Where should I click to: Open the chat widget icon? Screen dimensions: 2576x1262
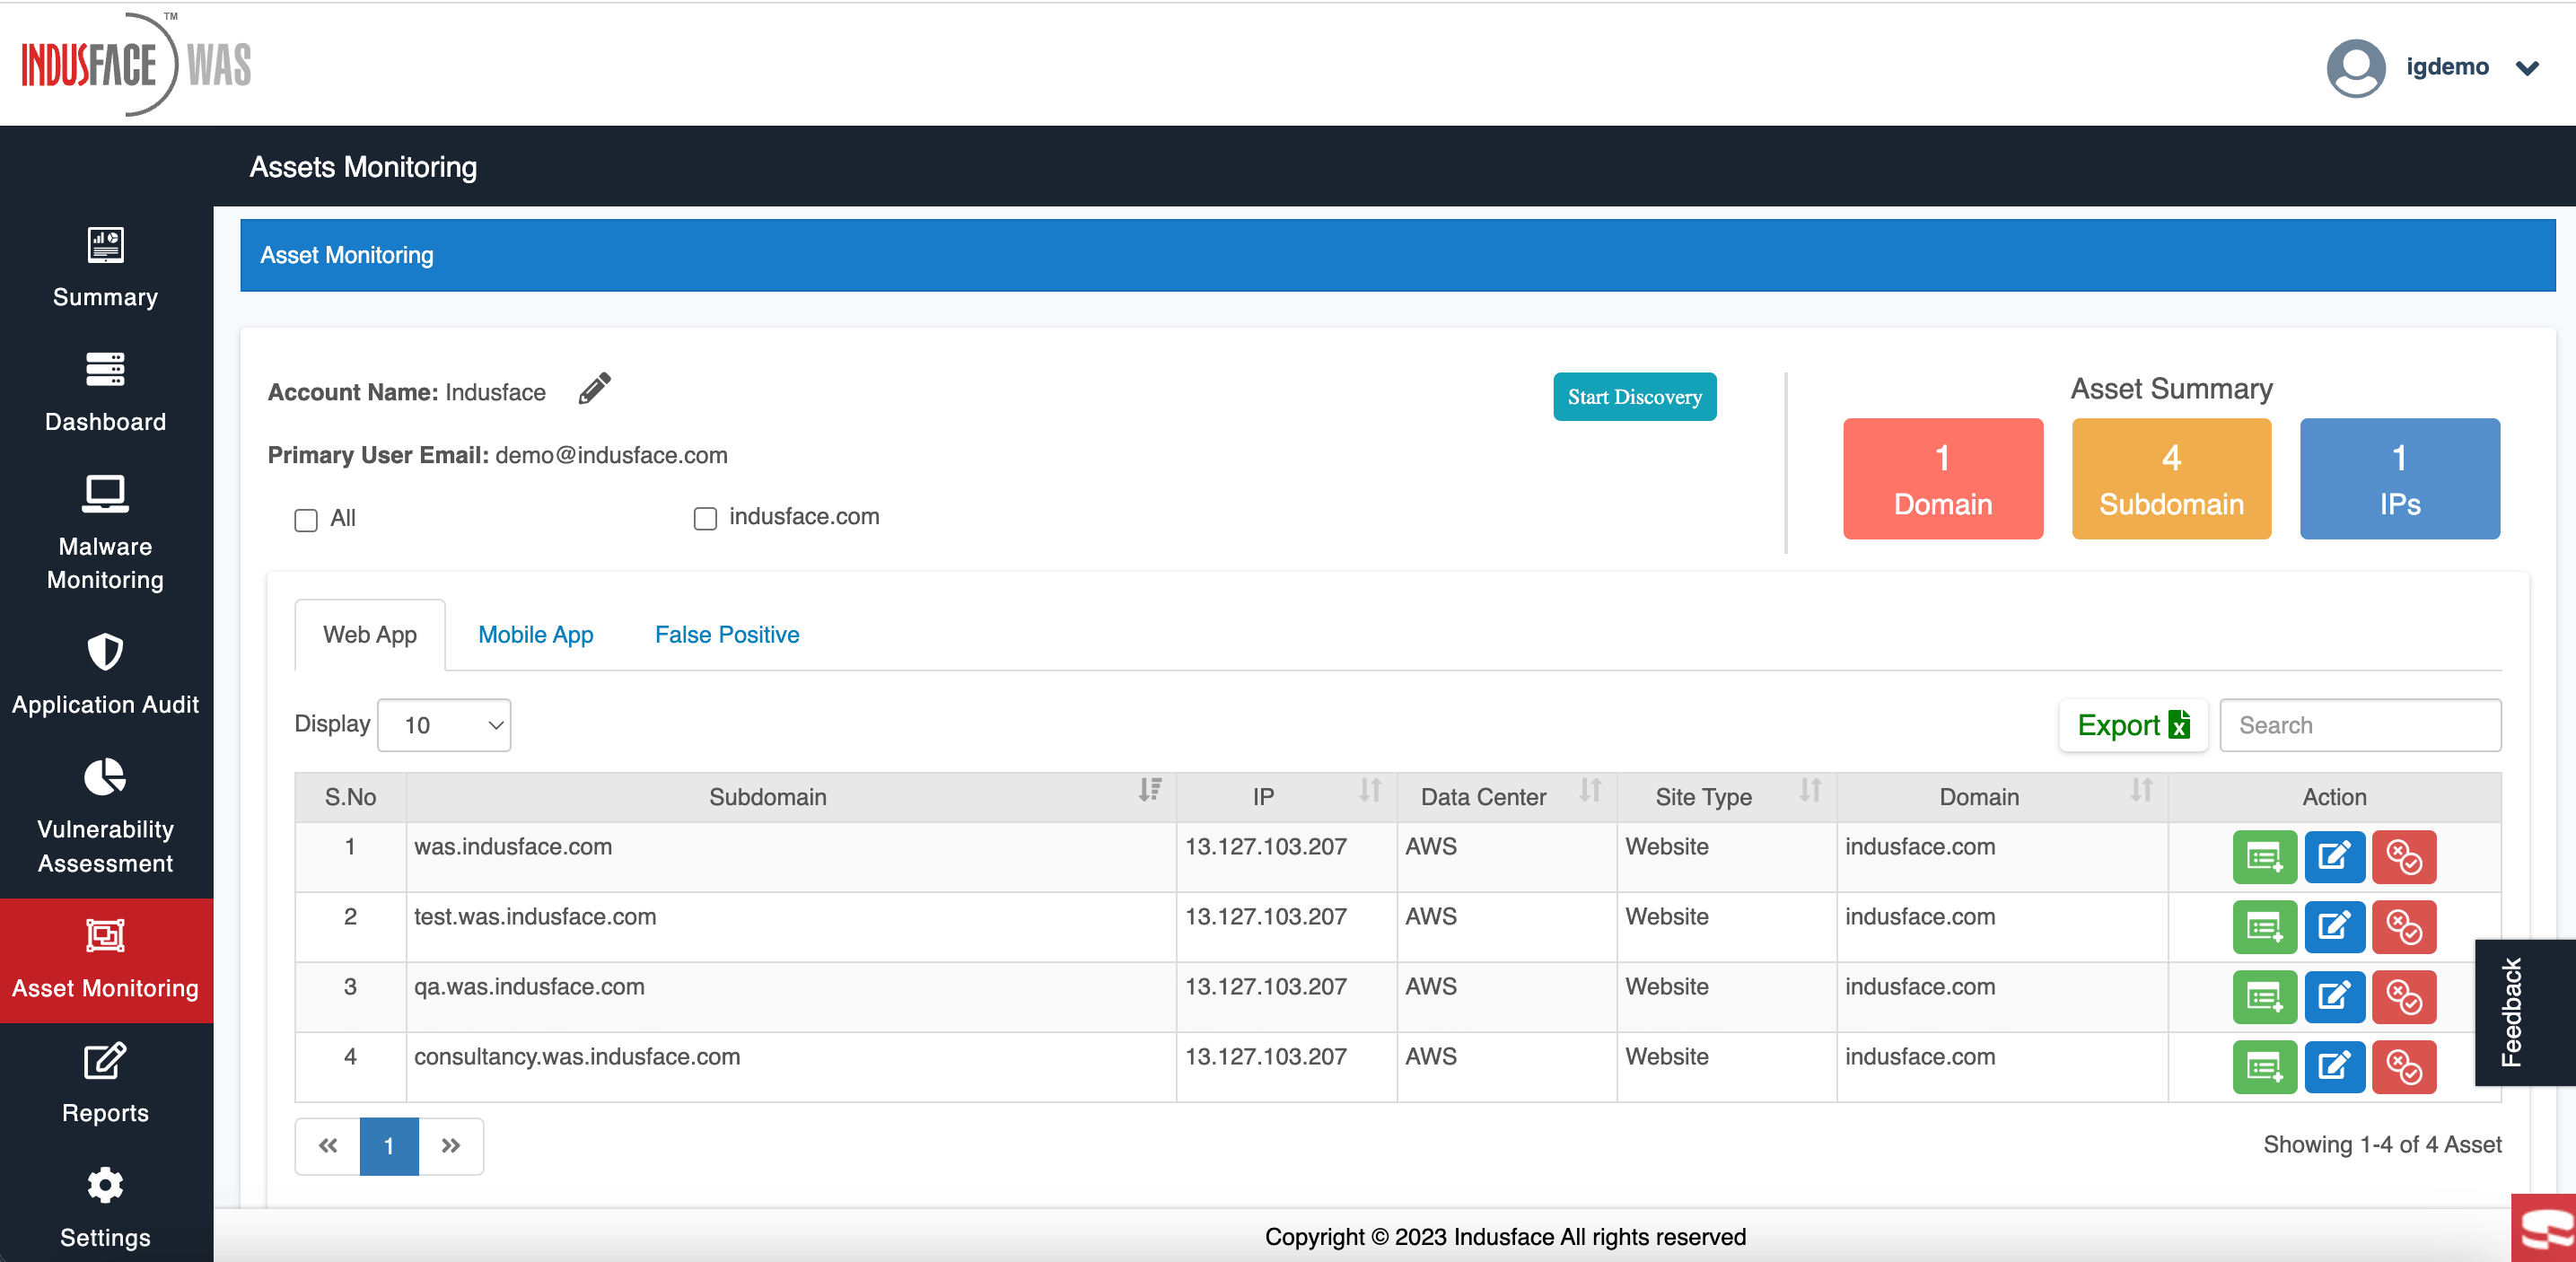coord(2544,1228)
